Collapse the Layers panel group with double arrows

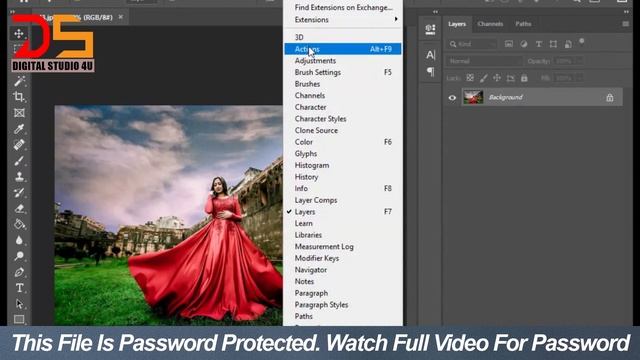[626, 12]
